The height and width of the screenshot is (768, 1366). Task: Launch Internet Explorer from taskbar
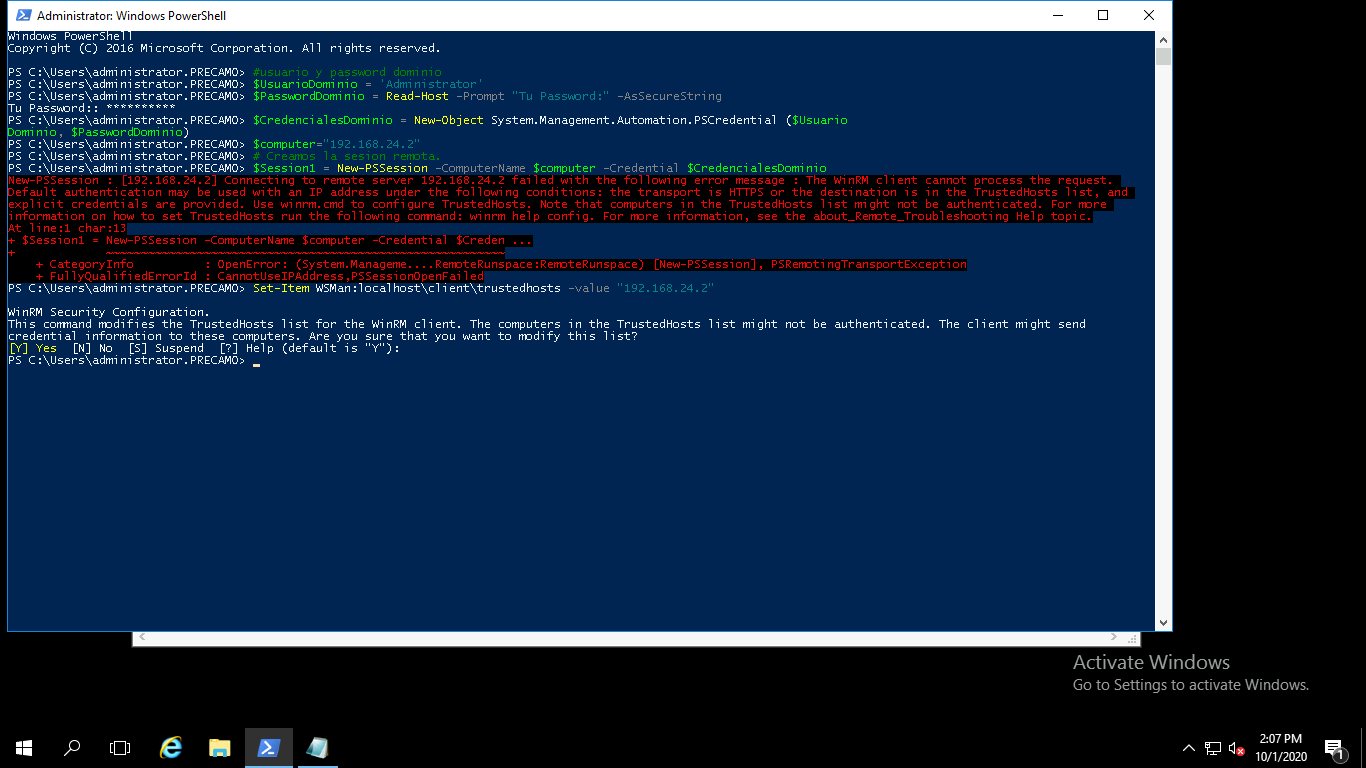pos(172,748)
